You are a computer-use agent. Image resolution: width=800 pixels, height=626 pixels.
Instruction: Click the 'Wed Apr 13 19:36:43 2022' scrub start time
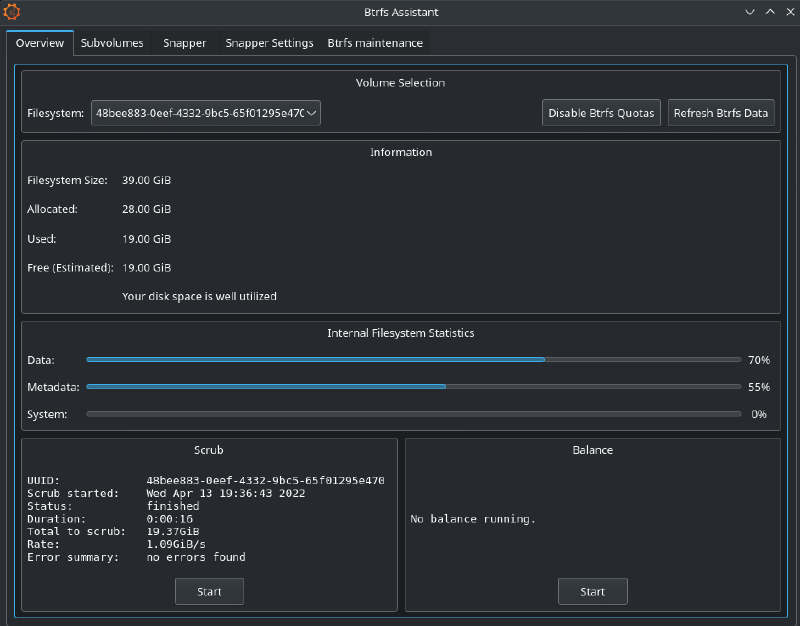[226, 493]
